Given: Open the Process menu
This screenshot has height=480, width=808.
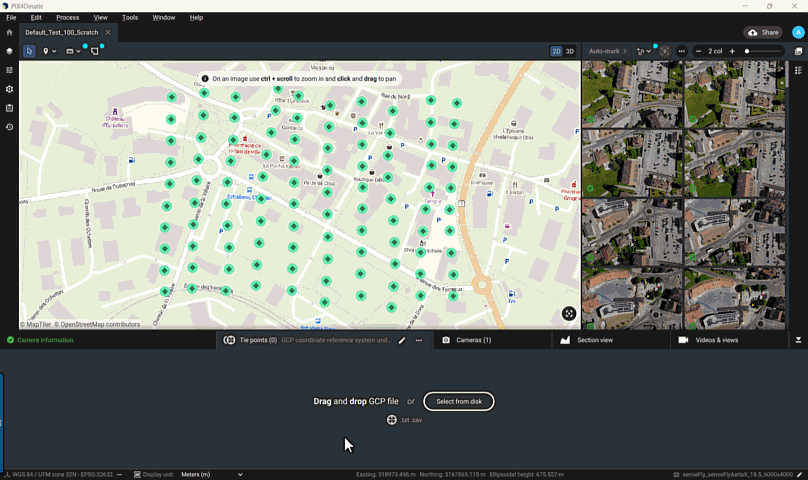Looking at the screenshot, I should coord(67,17).
